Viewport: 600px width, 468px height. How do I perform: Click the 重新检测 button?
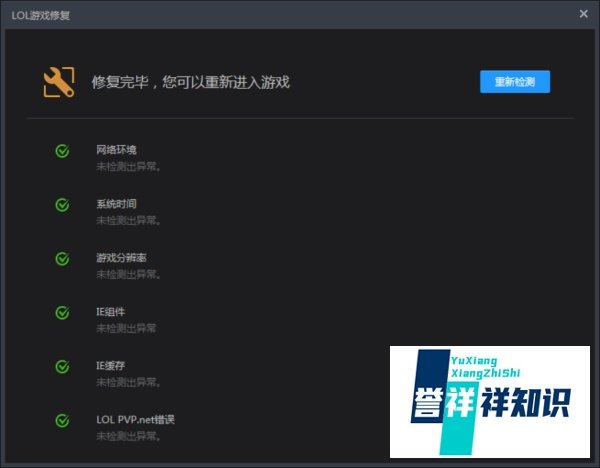515,82
